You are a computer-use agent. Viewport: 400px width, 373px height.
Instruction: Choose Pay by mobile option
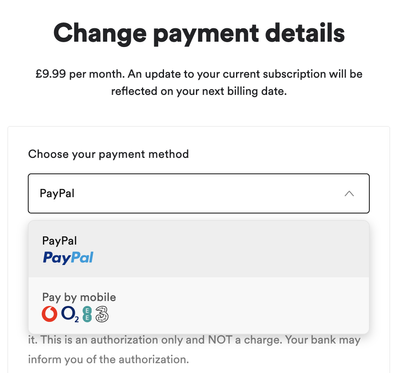click(199, 305)
